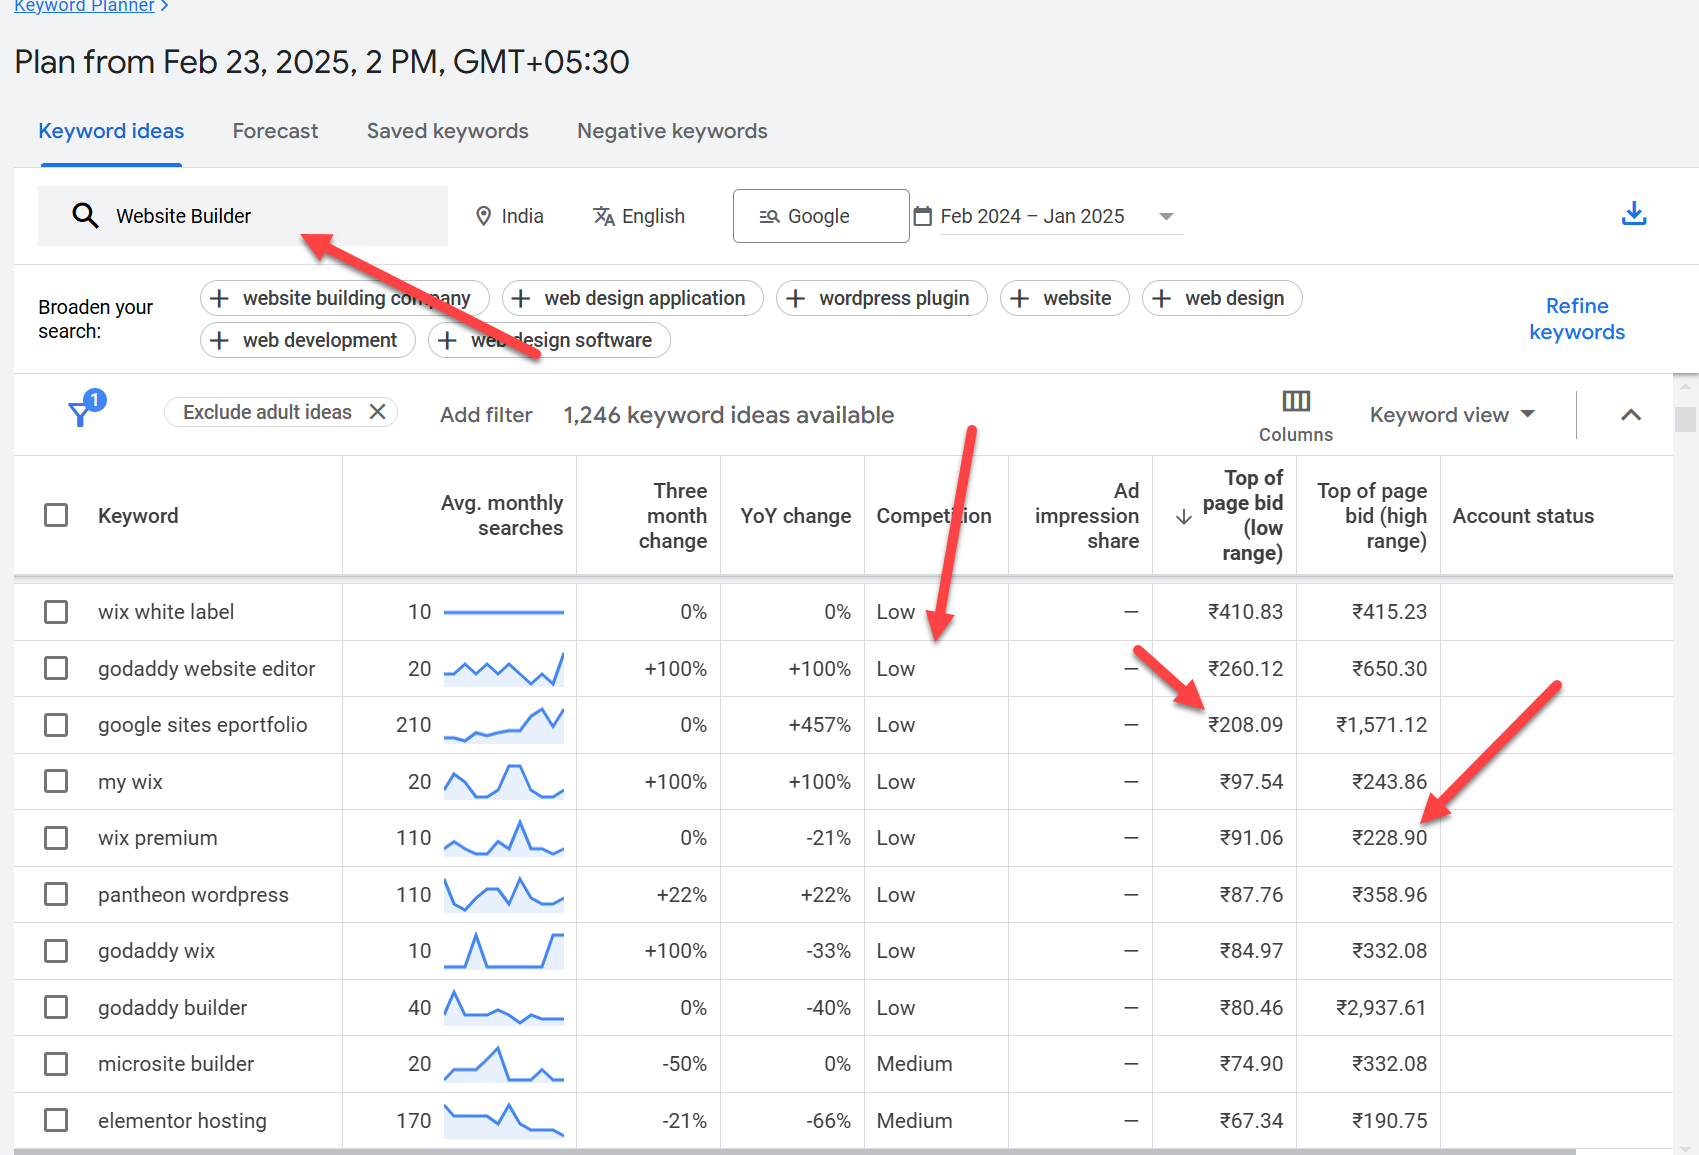This screenshot has height=1155, width=1699.
Task: Check the 'wix premium' row
Action: pos(56,838)
